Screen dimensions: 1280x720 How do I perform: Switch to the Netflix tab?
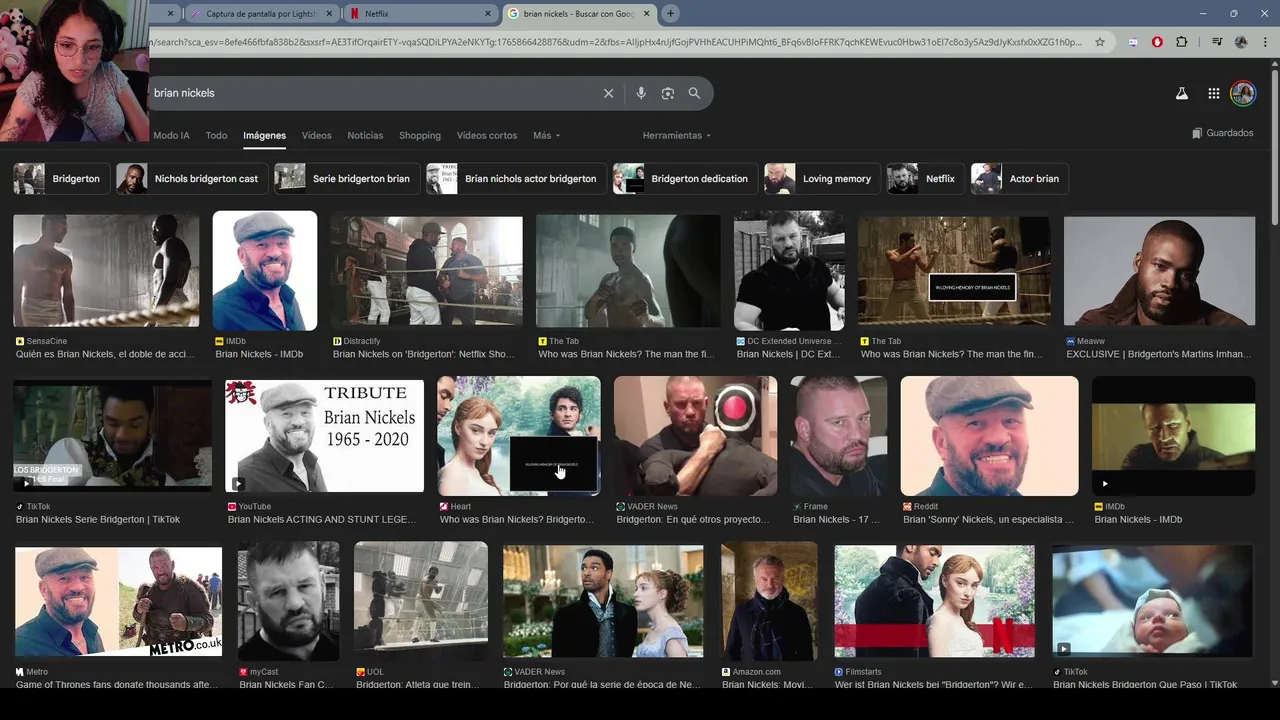coord(420,14)
